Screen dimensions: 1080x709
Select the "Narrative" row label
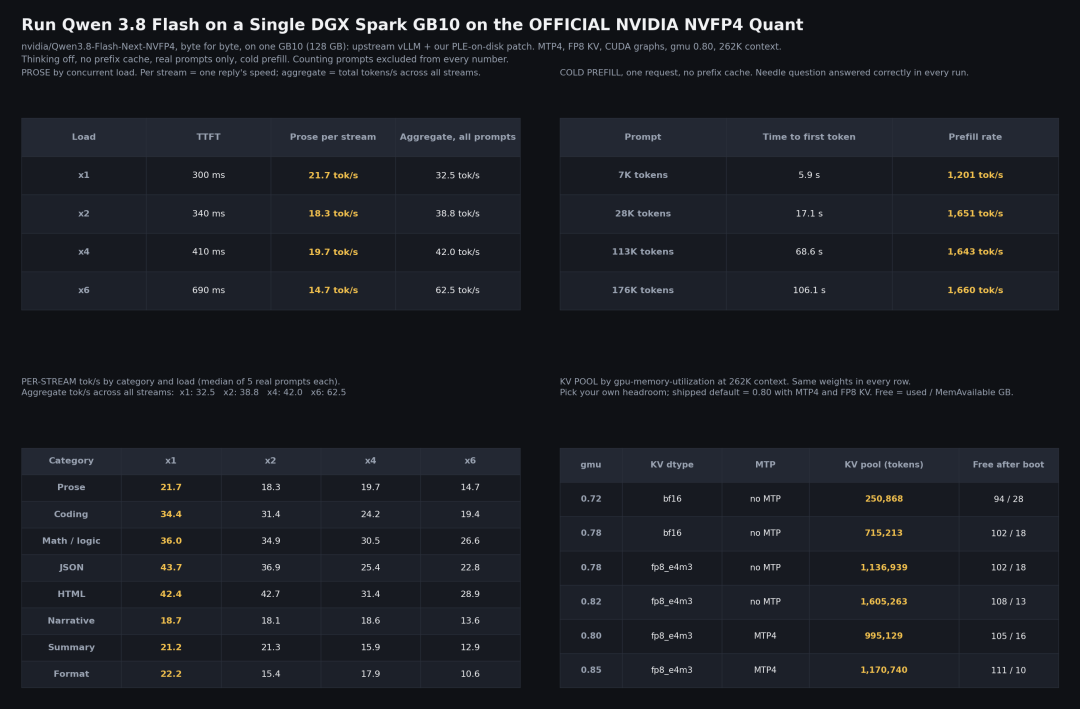coord(71,621)
